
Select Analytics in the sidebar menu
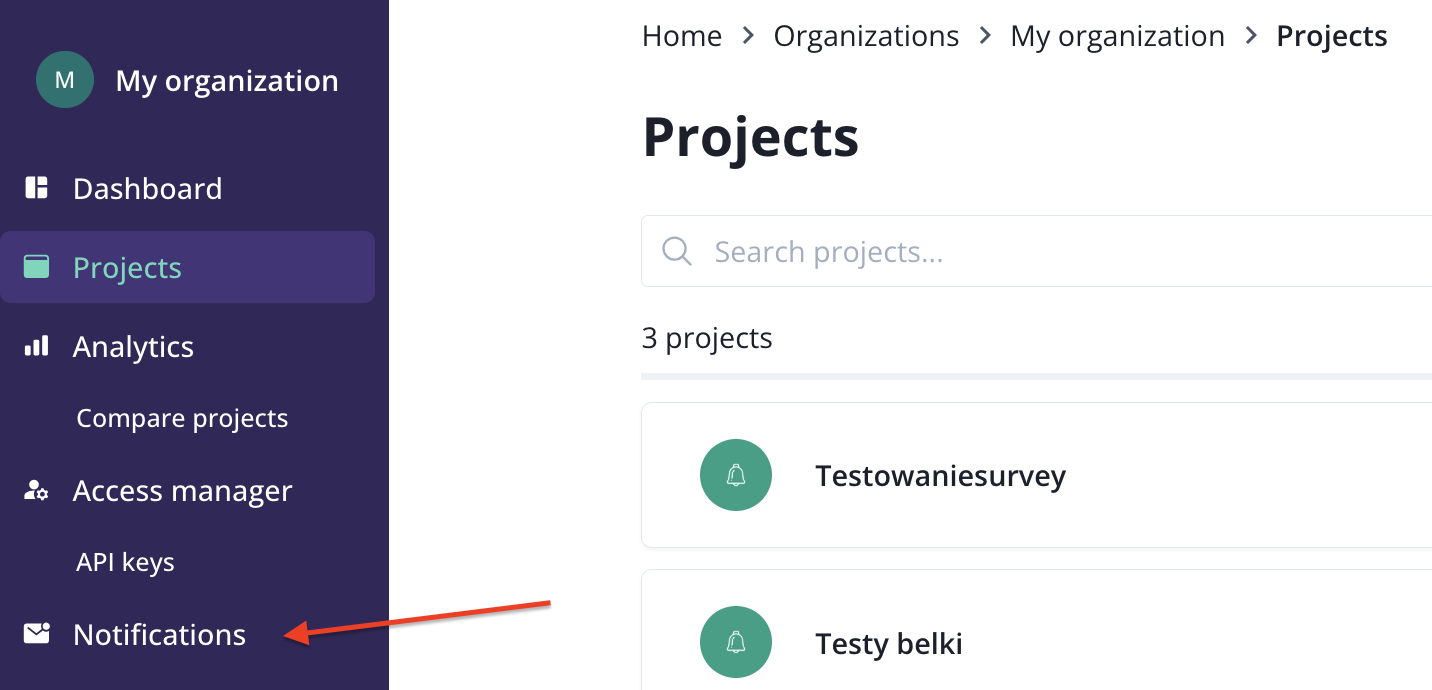133,346
